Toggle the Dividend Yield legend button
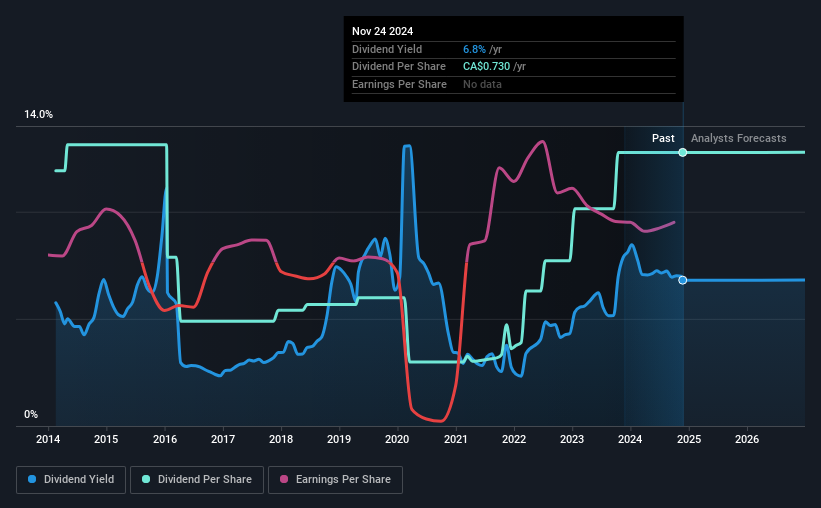 click(71, 480)
